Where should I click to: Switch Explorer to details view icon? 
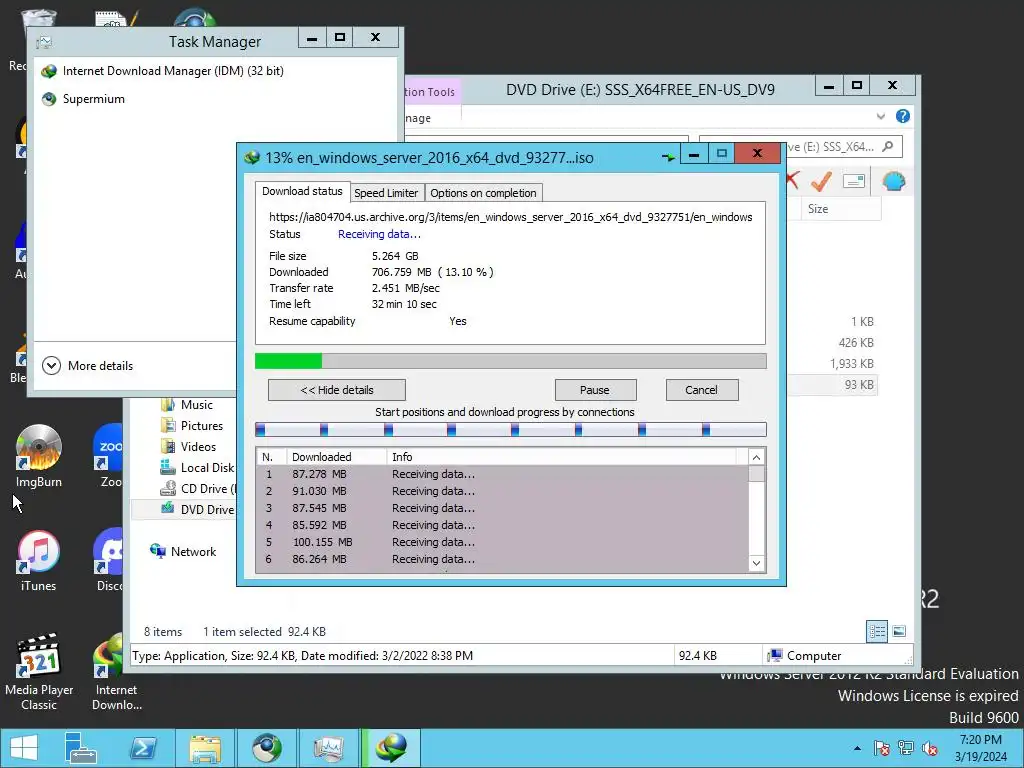pyautogui.click(x=877, y=631)
